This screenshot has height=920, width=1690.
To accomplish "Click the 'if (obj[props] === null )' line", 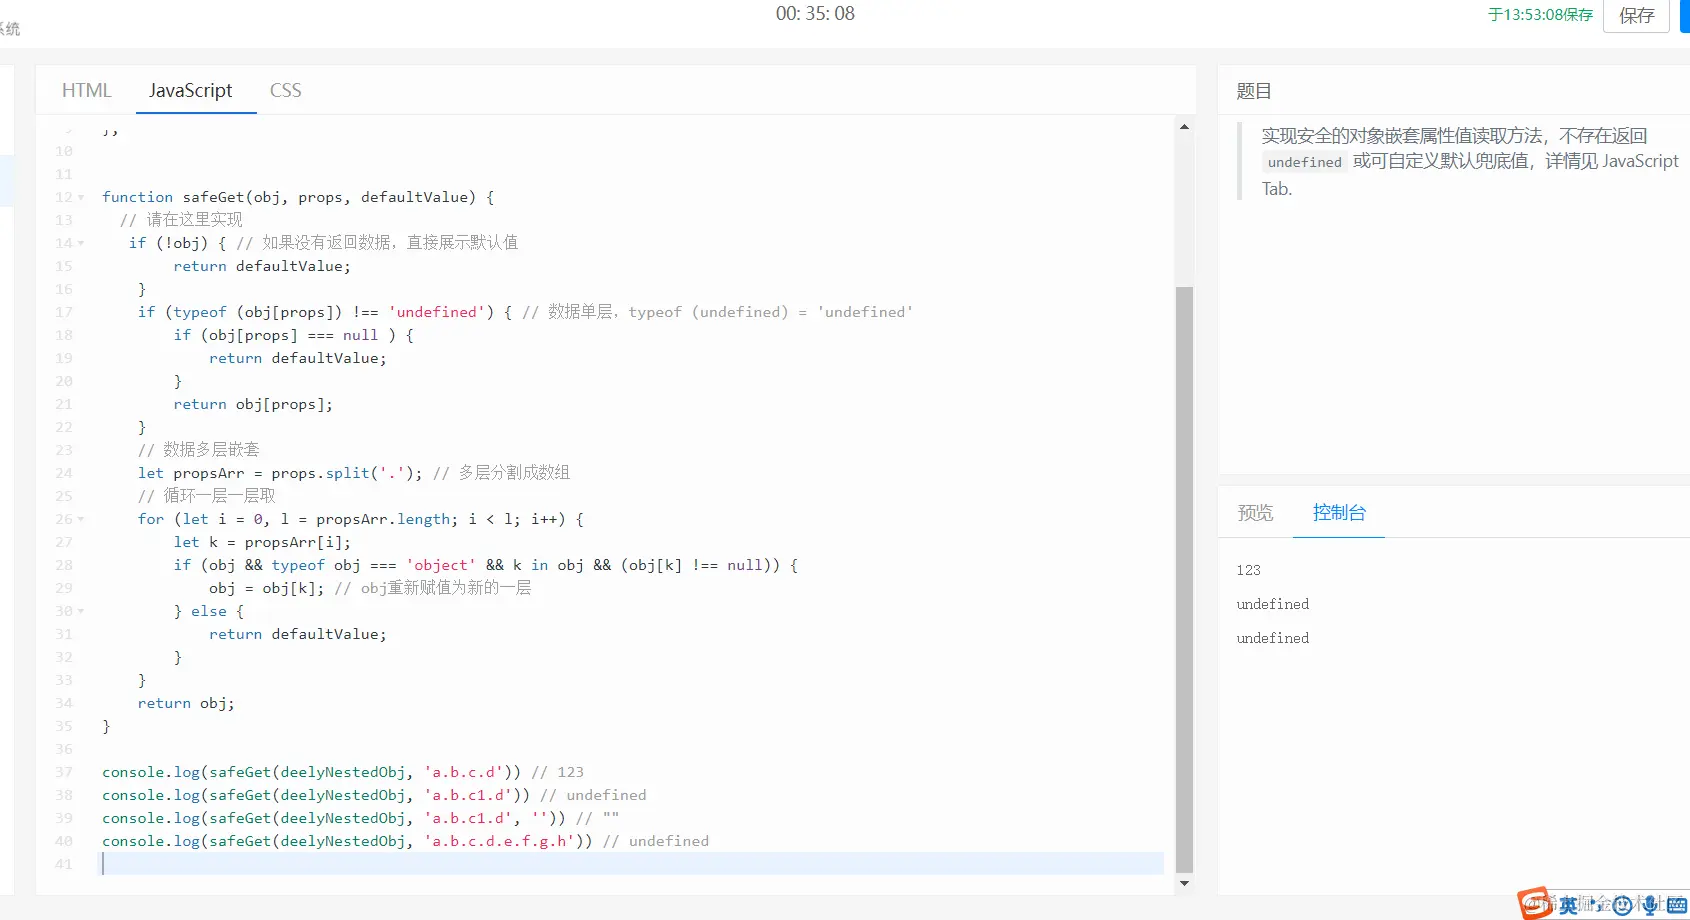I will 293,335.
